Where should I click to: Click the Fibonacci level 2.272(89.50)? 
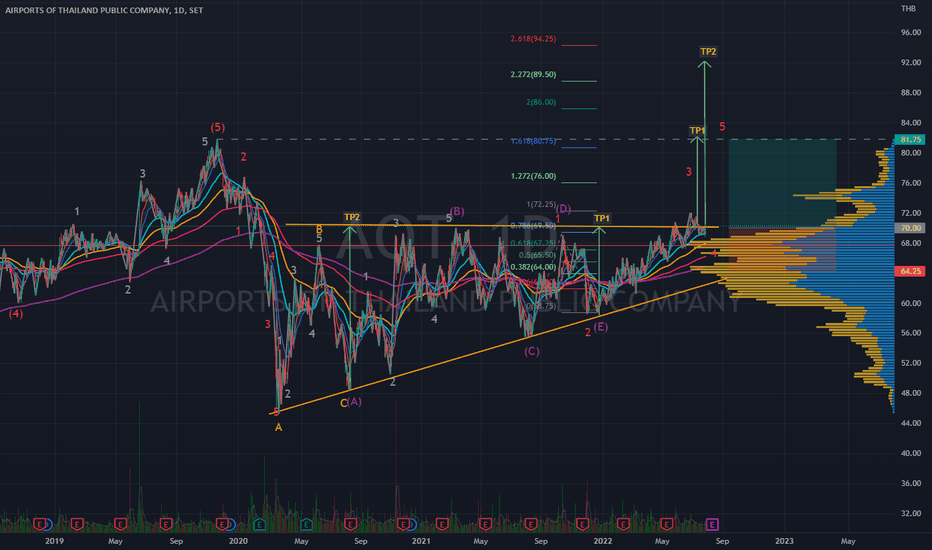click(533, 74)
